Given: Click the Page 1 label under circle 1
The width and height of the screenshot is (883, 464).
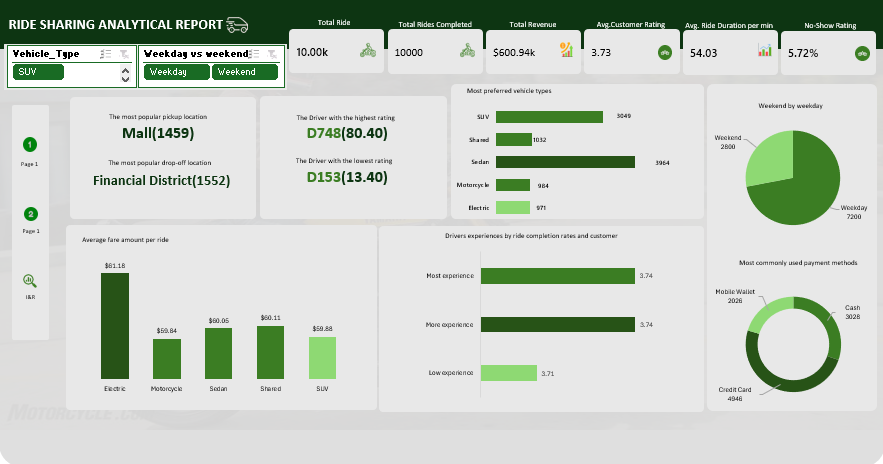Looking at the screenshot, I should click(29, 164).
